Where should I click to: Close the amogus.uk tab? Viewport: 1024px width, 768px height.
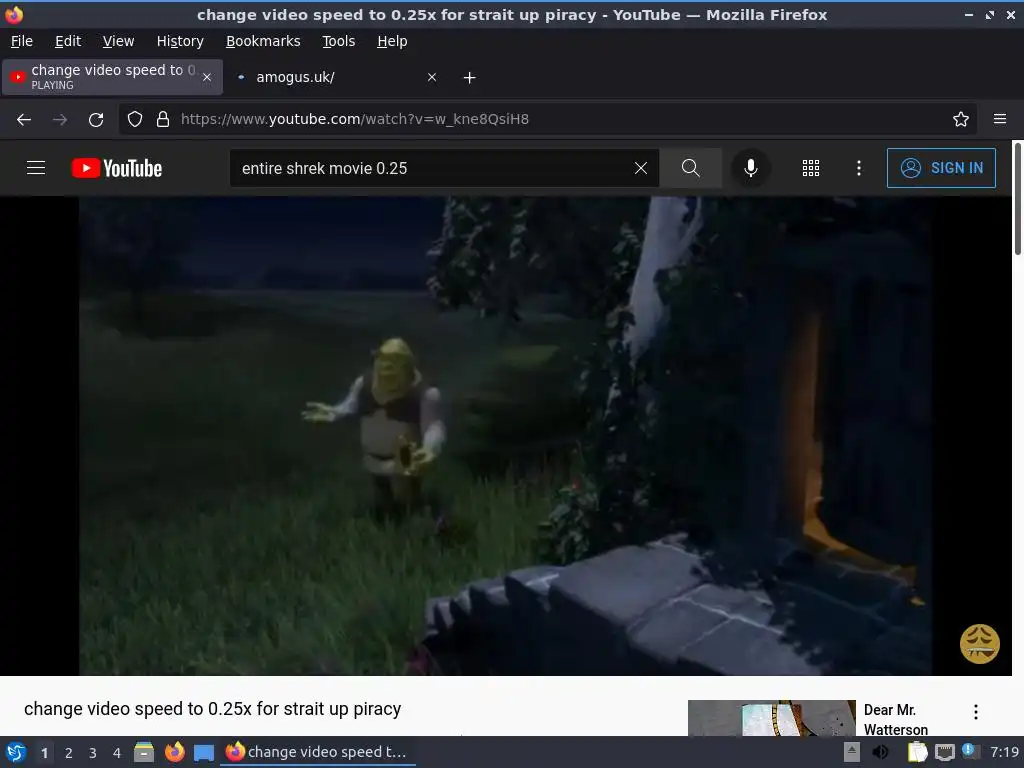coord(432,77)
